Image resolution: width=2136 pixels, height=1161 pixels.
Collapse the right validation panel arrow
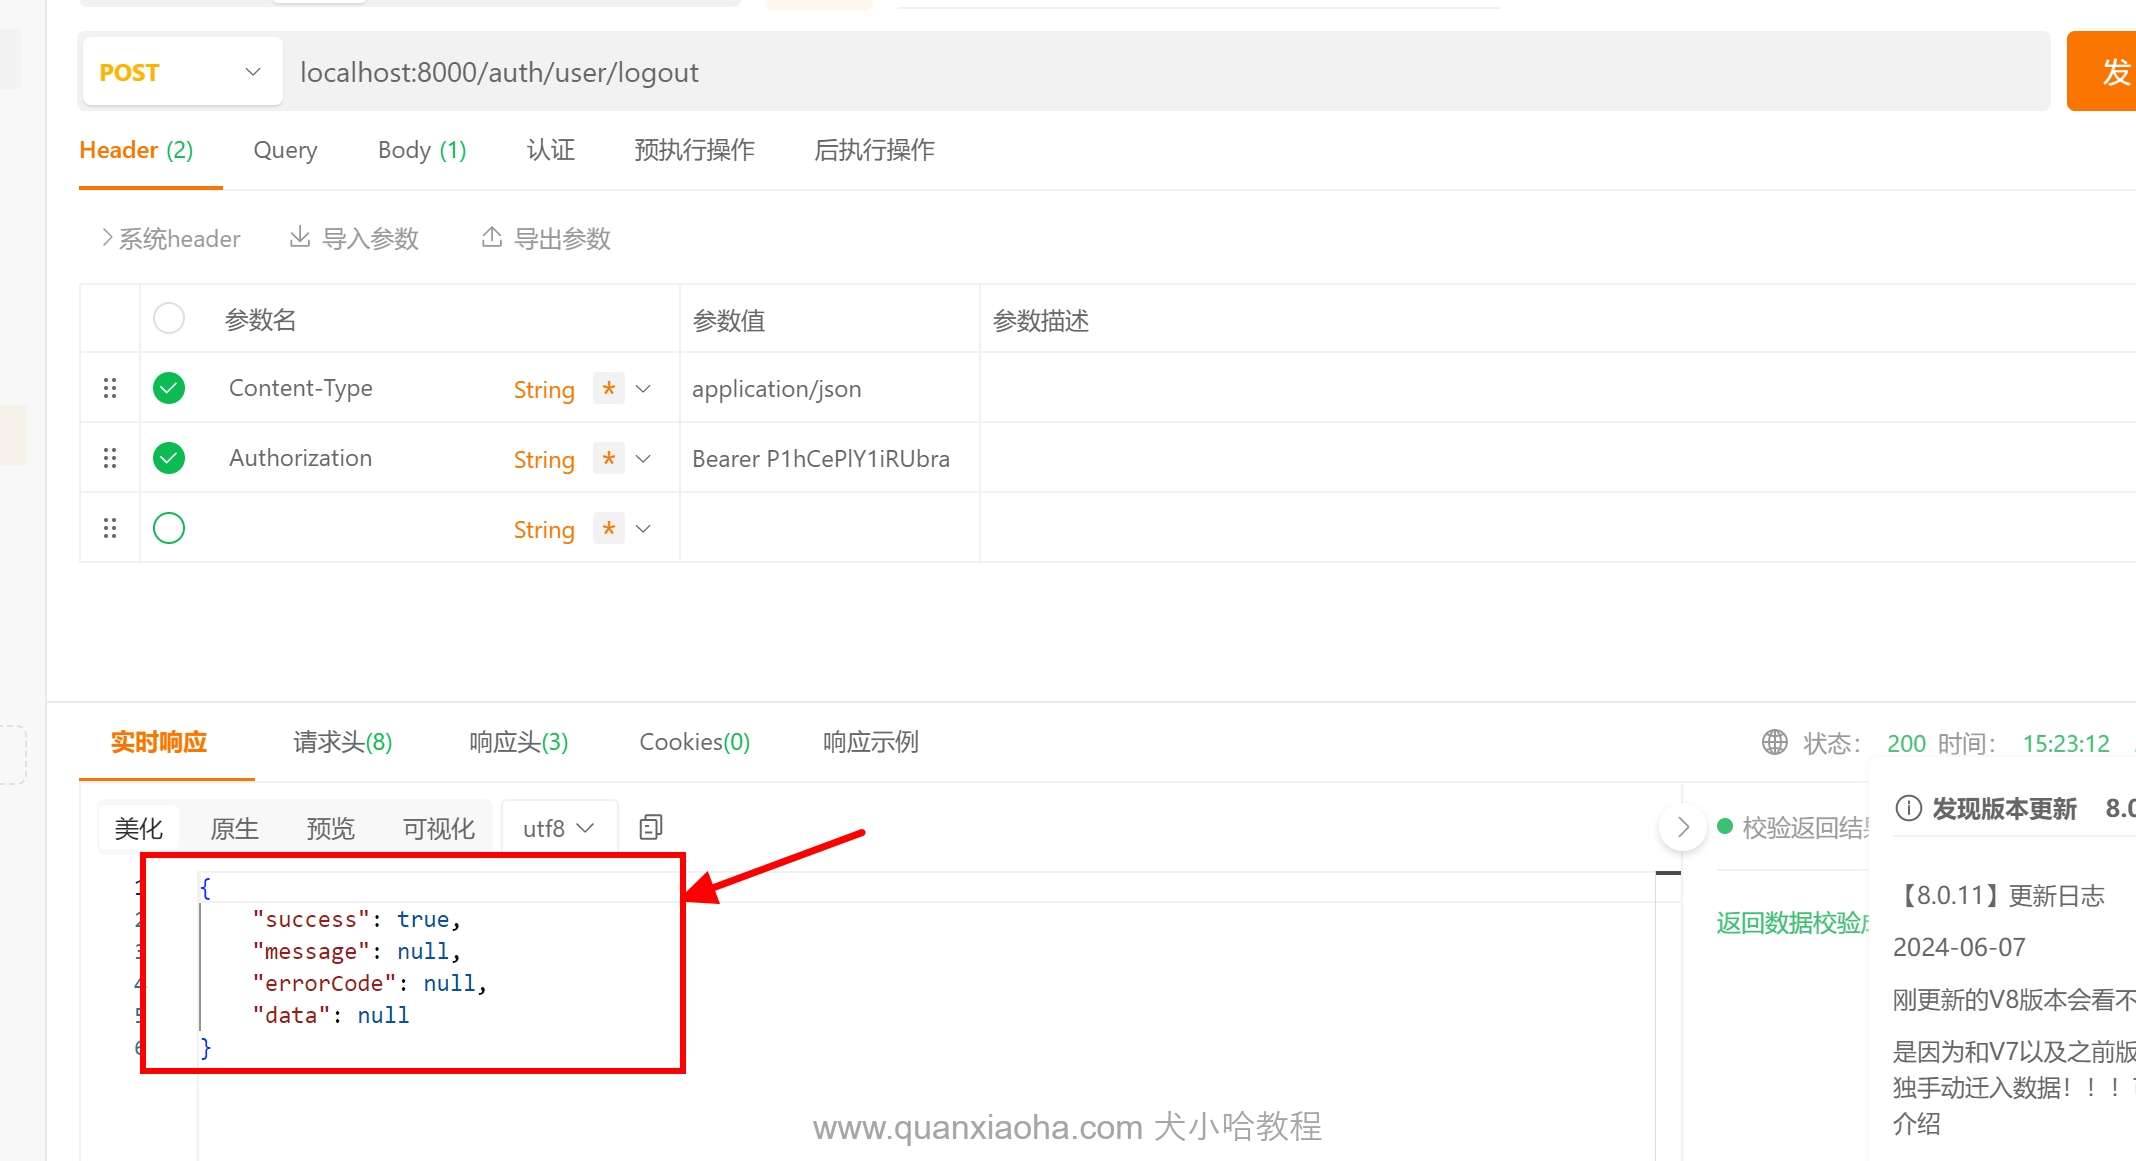[1683, 827]
